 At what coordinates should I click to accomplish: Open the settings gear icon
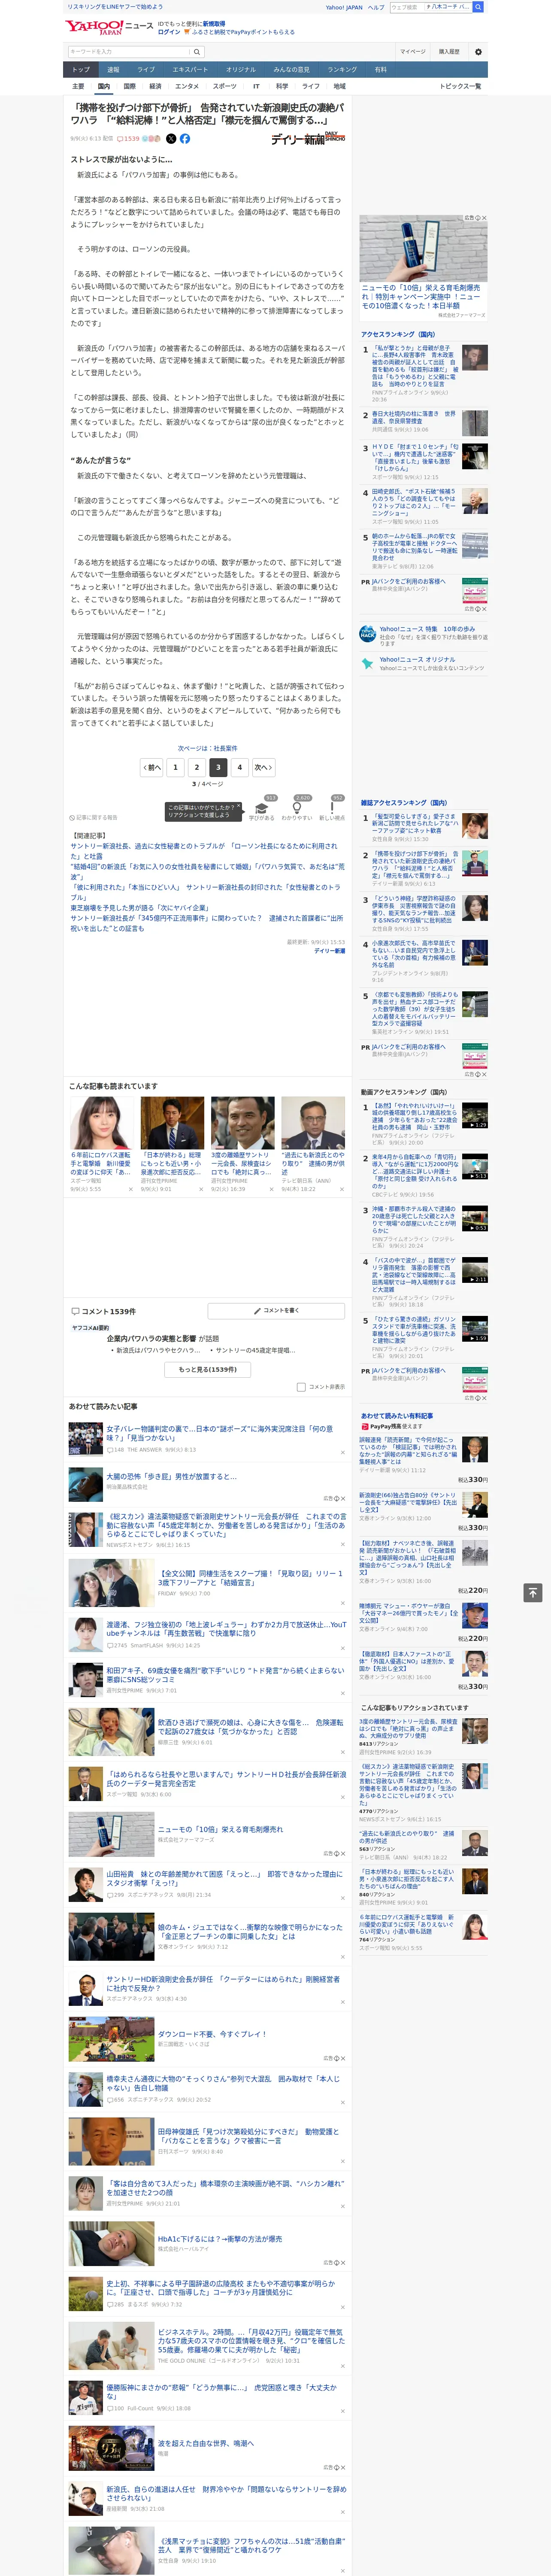[478, 52]
